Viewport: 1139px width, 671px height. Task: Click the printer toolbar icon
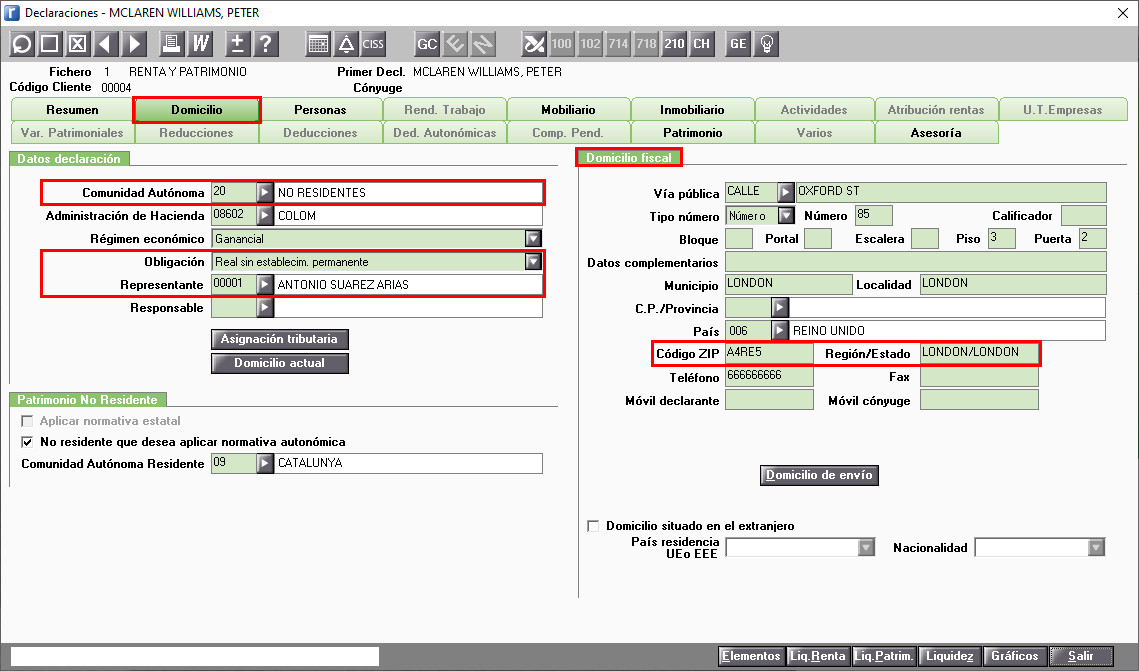tap(171, 44)
